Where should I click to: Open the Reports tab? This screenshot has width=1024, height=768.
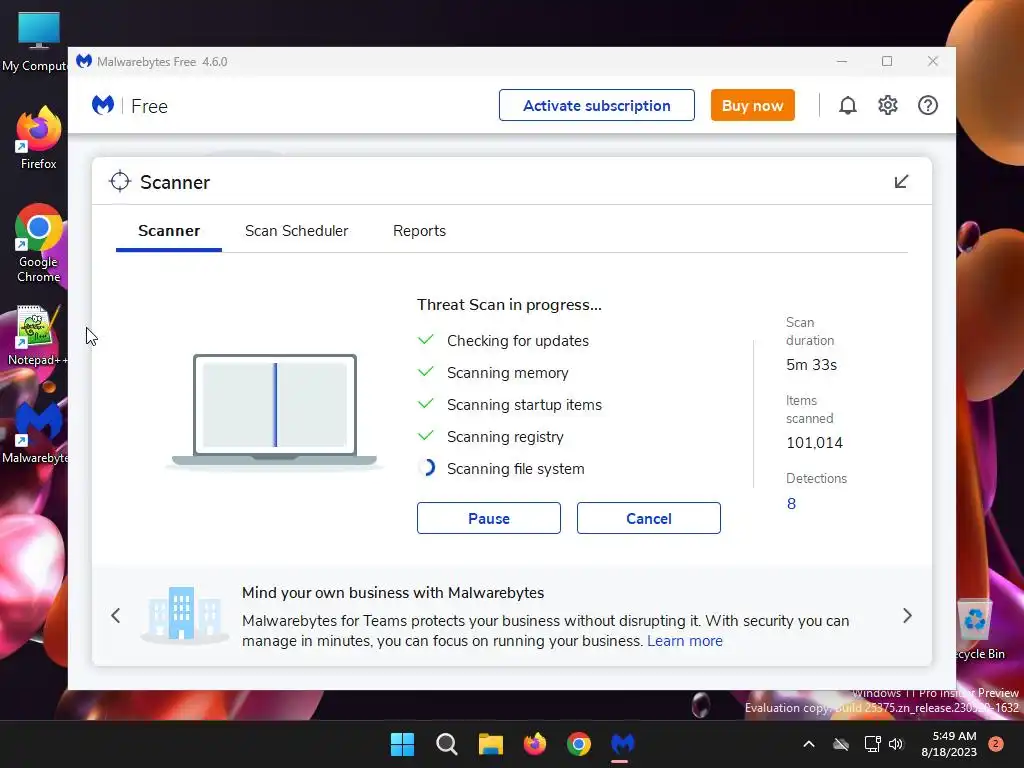419,231
